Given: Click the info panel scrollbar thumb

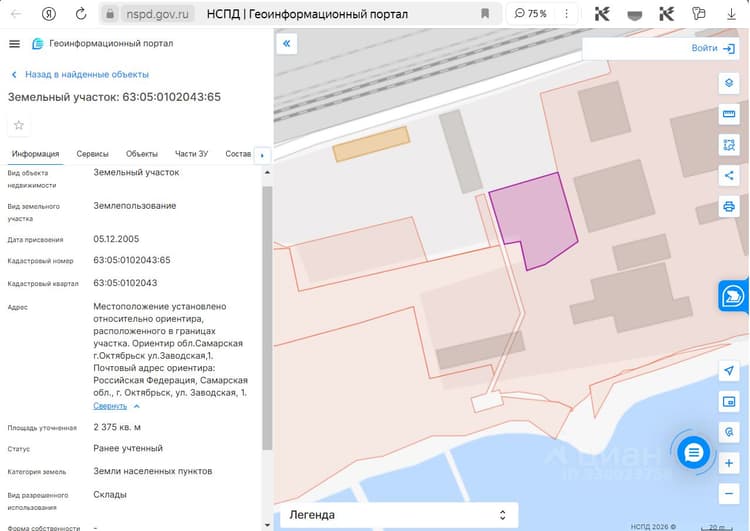Looking at the screenshot, I should 267,318.
